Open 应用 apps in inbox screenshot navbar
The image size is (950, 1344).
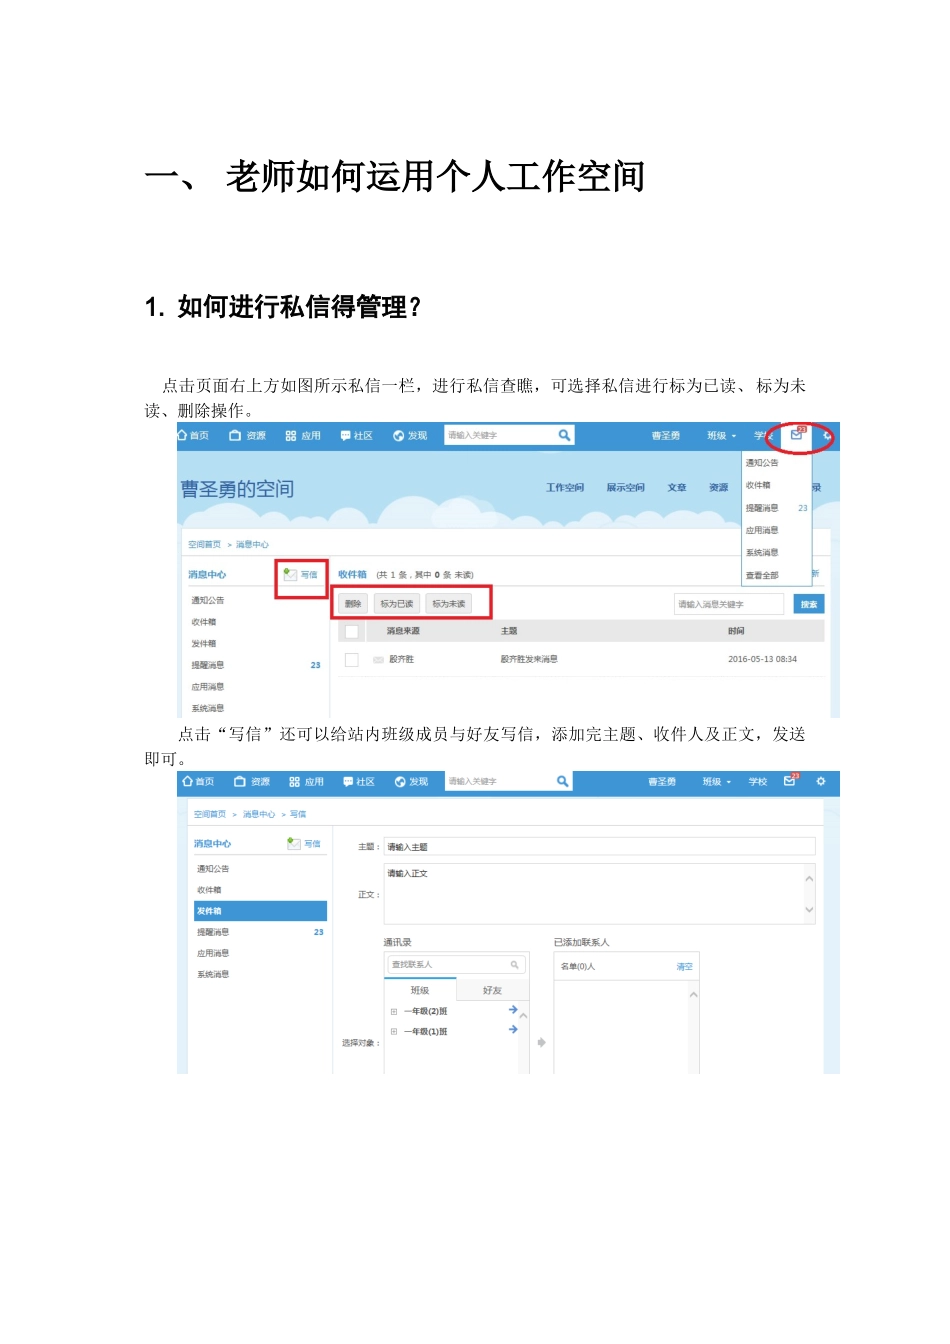(x=303, y=436)
